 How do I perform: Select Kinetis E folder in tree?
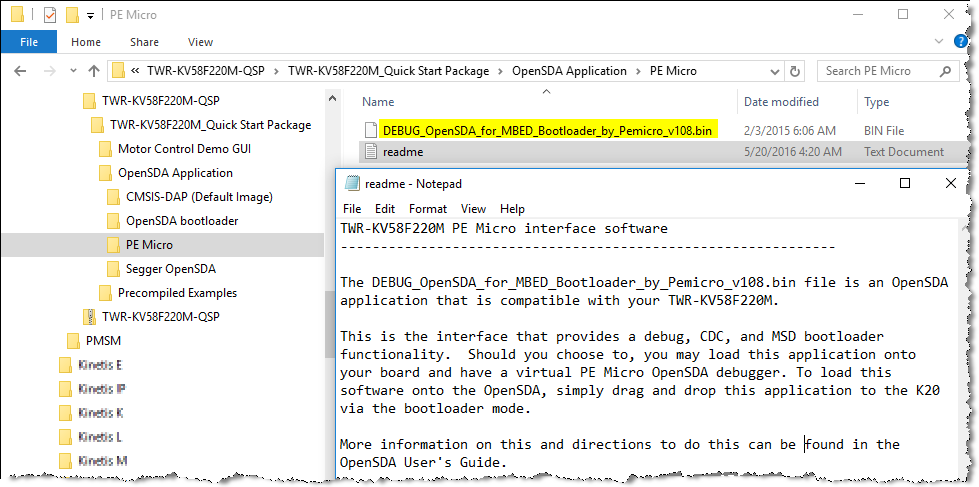click(101, 365)
